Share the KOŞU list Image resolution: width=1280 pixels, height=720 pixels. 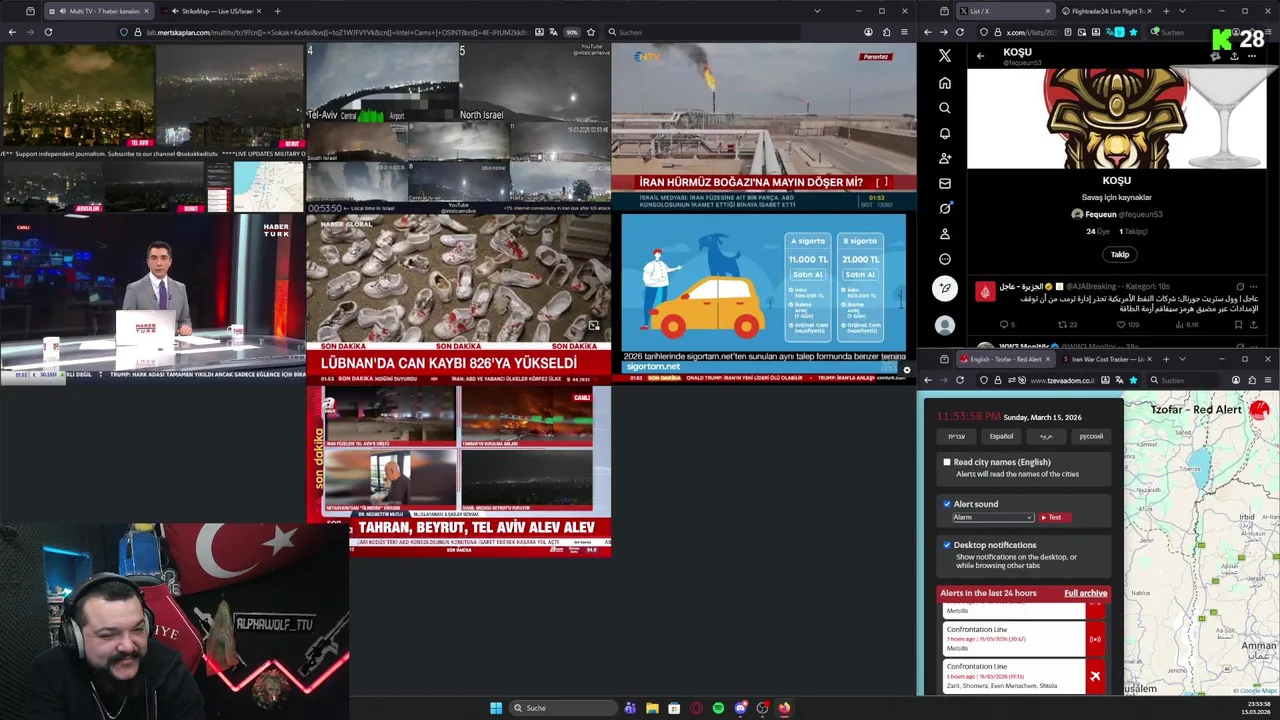tap(1234, 56)
